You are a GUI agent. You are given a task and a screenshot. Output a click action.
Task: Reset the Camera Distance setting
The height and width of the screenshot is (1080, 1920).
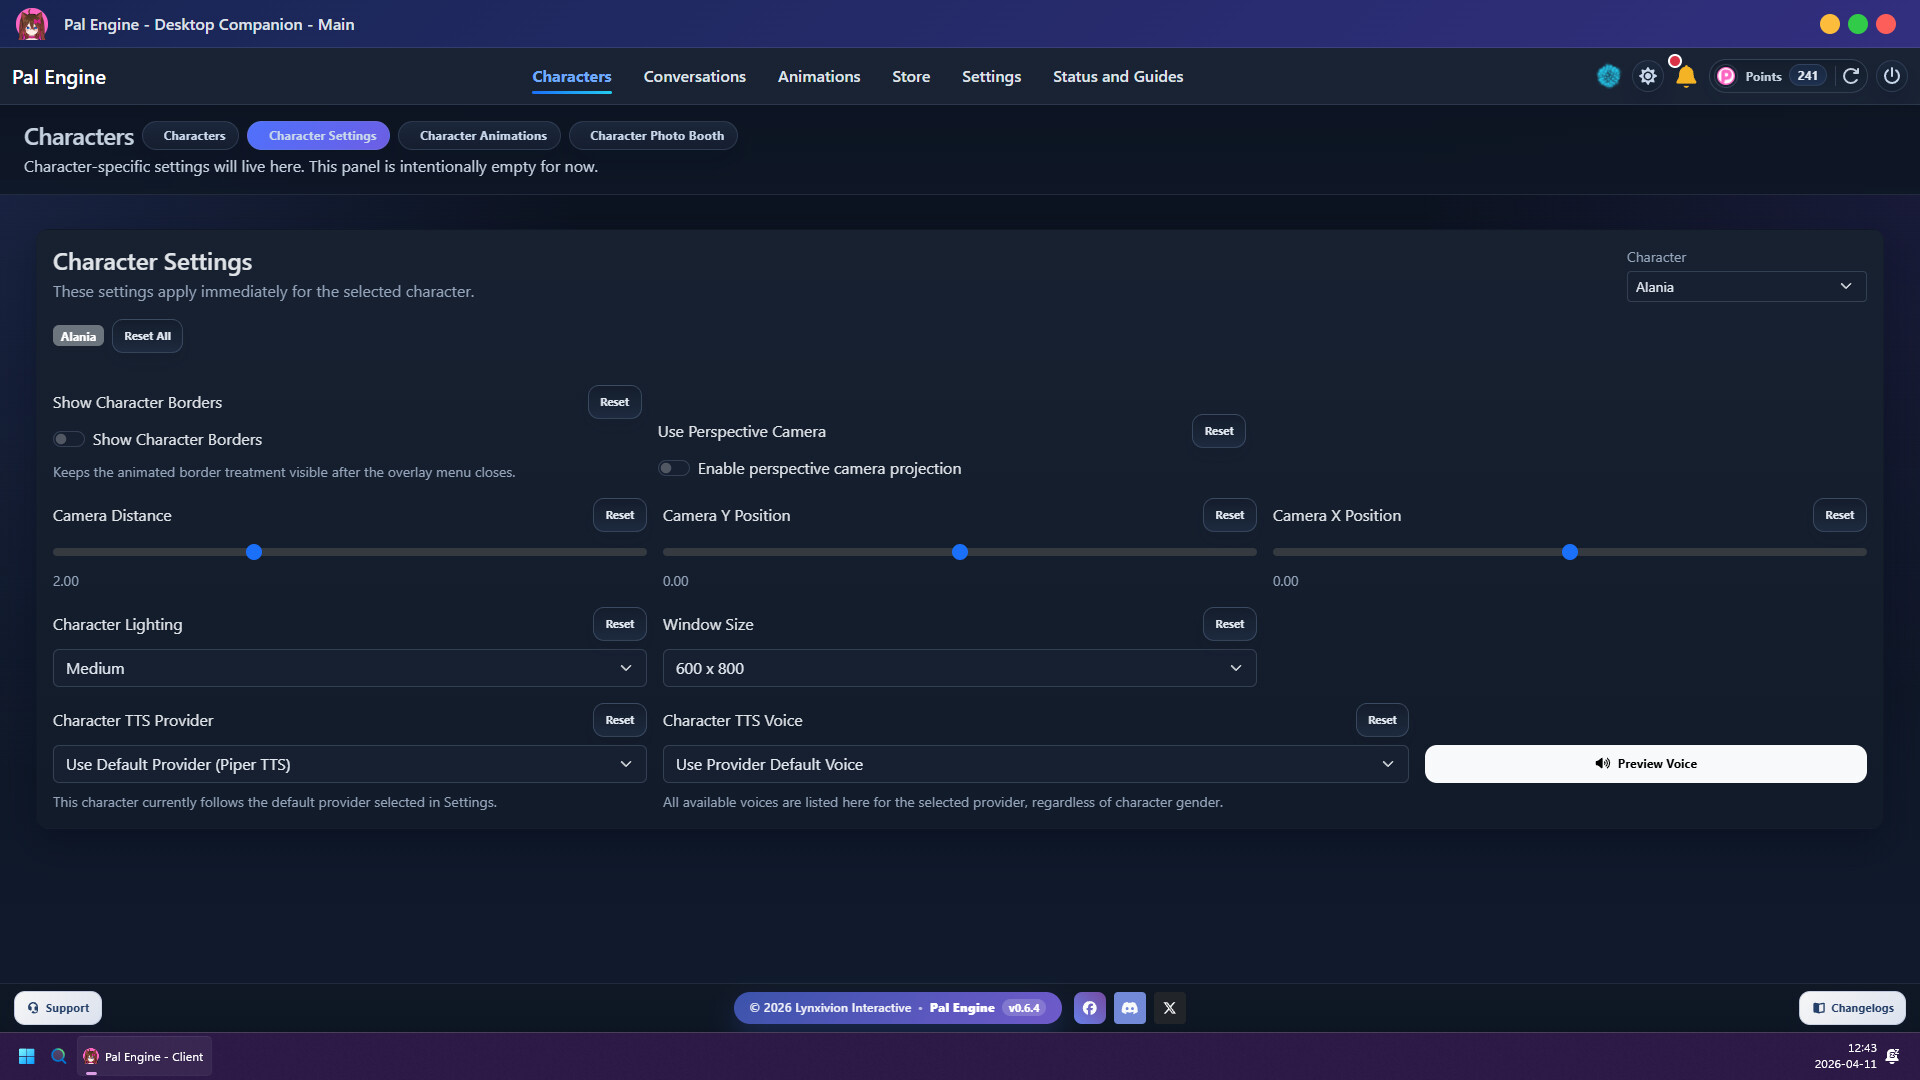620,515
